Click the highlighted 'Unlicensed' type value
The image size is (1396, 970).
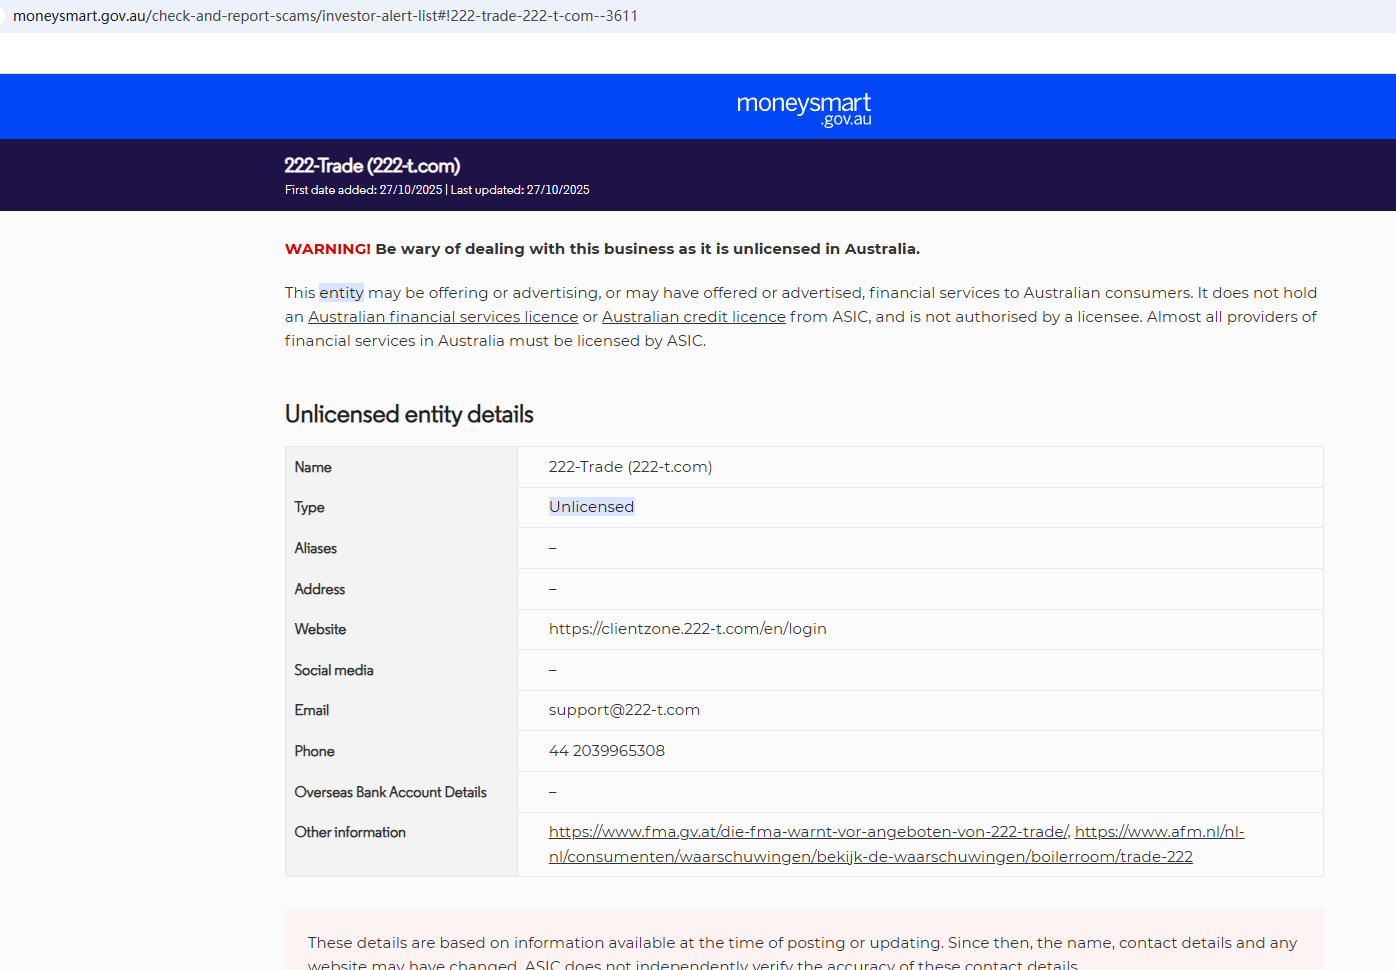click(x=591, y=507)
